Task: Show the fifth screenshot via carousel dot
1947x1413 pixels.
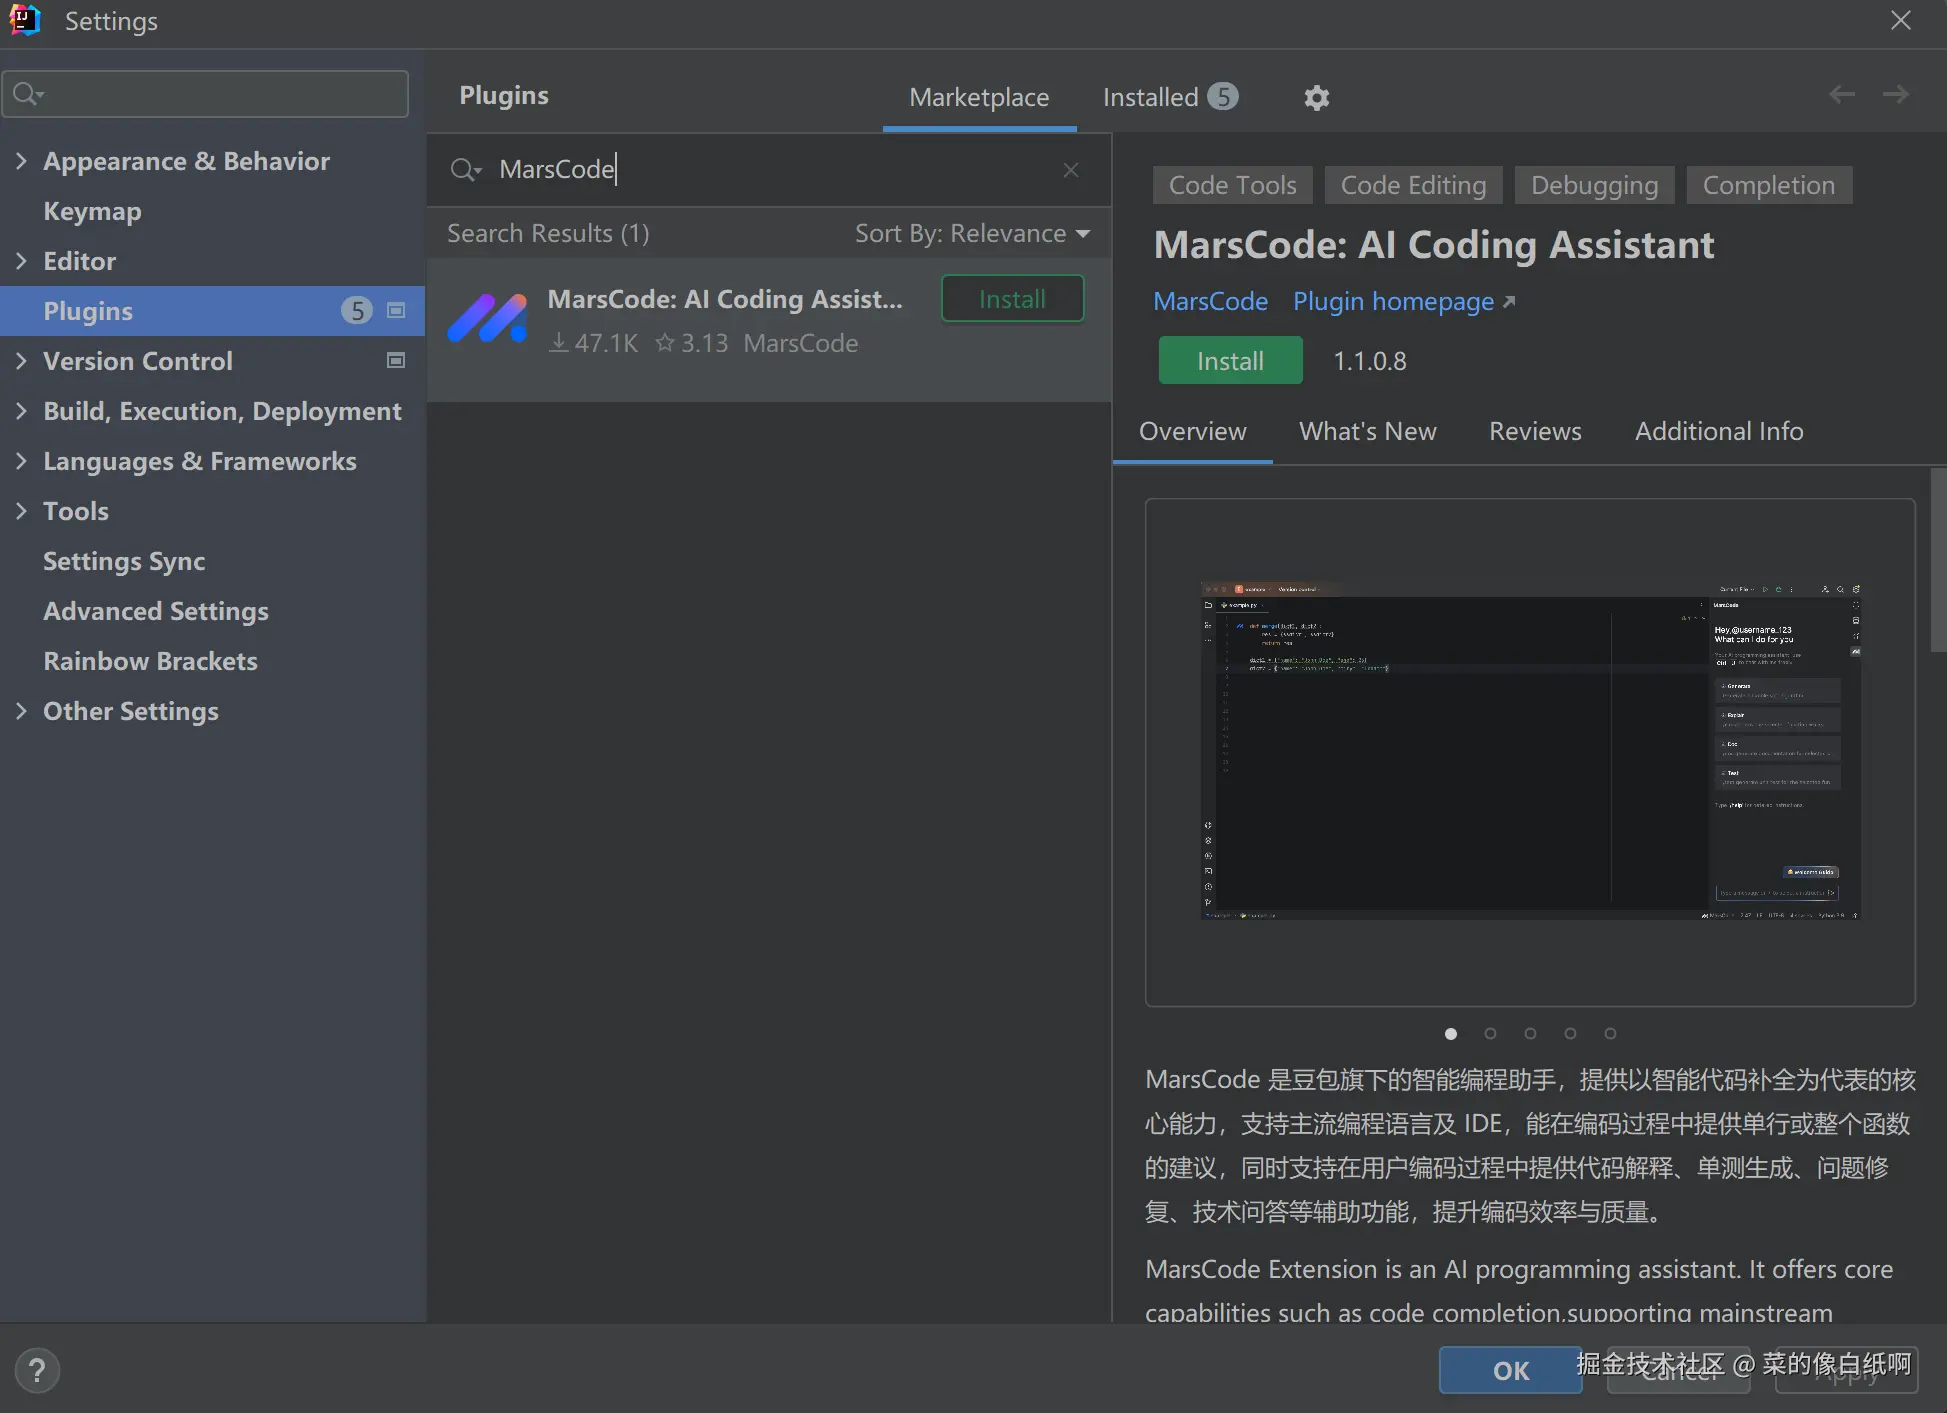Action: pyautogui.click(x=1610, y=1034)
